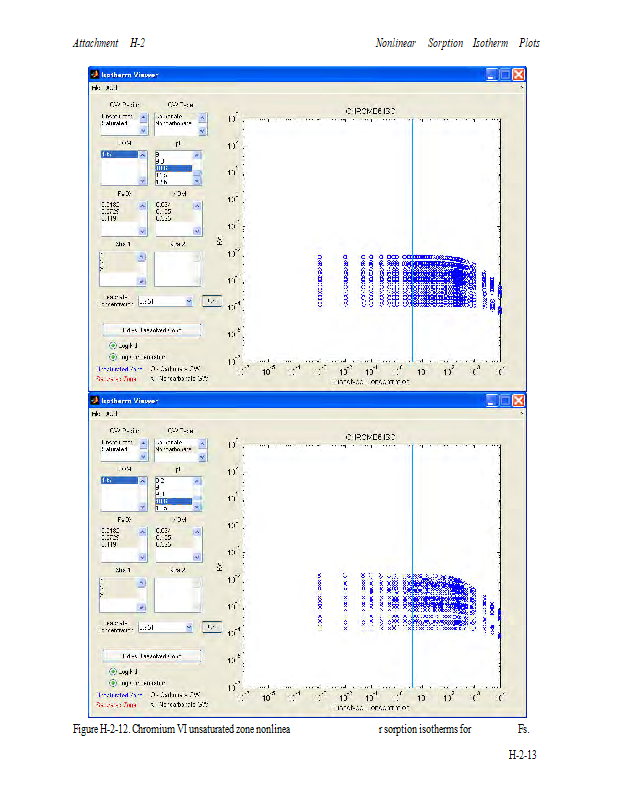The image size is (618, 800).
Task: Click the MATLAB icon in lower window title bar
Action: coord(95,400)
